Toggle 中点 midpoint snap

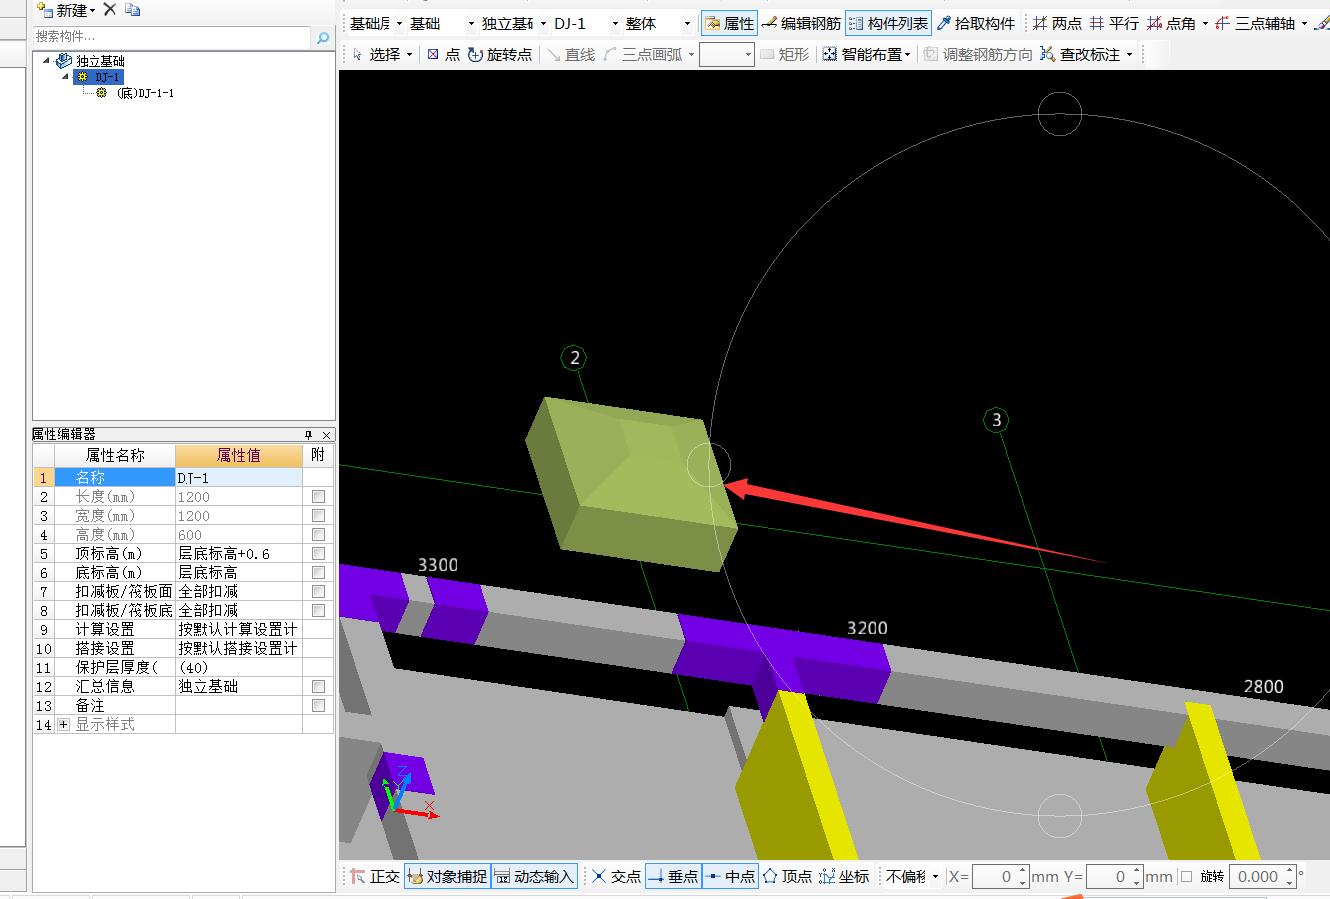(730, 876)
